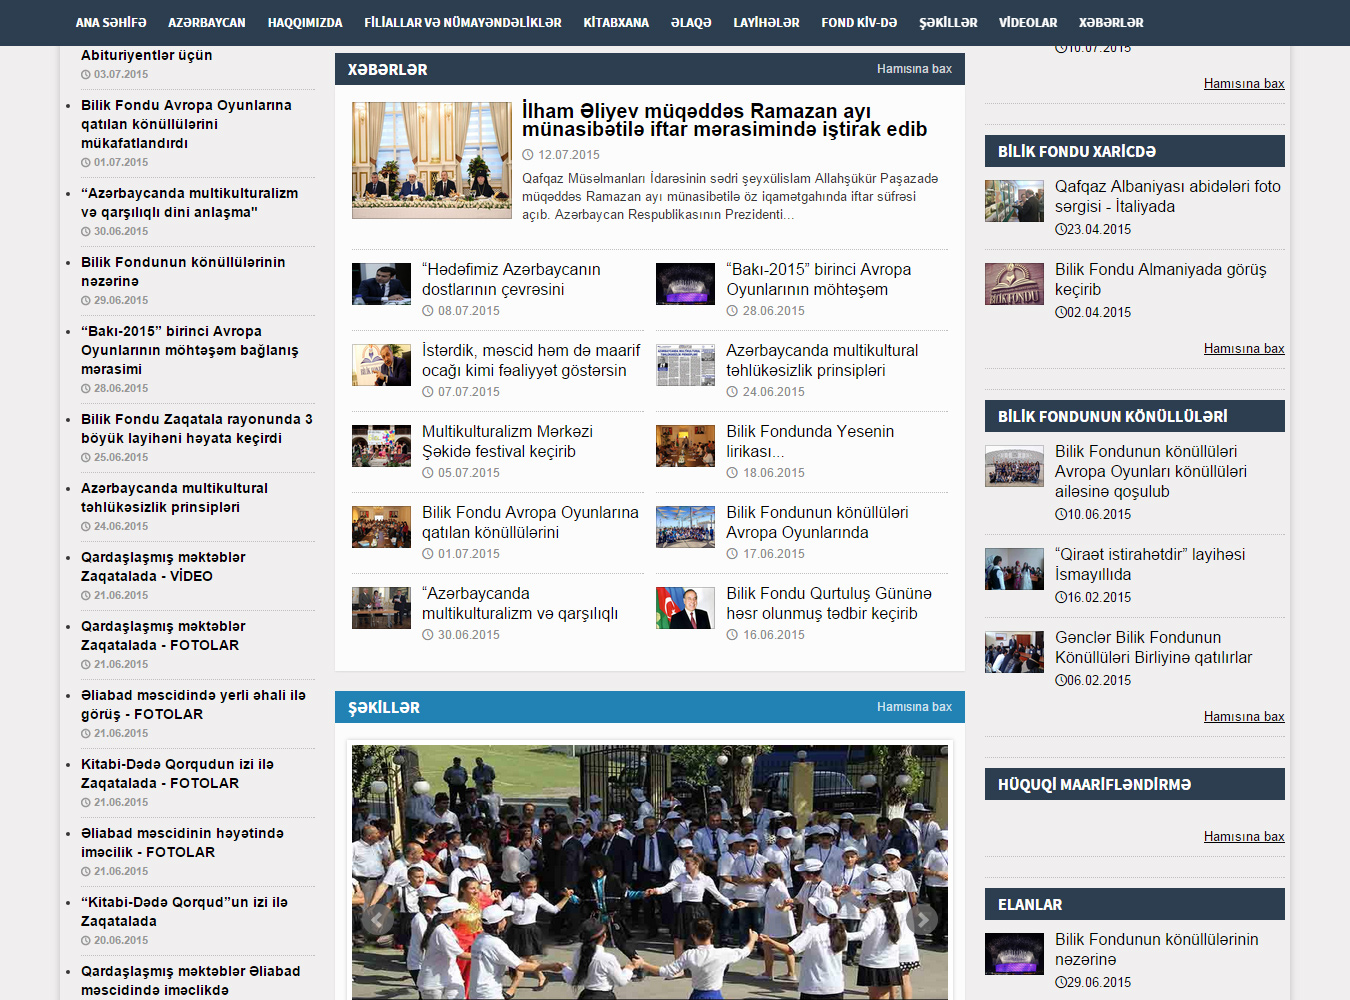Click Hamısına bax under HÜQUQİ MAARİFLƏNDİRMƏ
The width and height of the screenshot is (1350, 1000).
coord(1243,837)
